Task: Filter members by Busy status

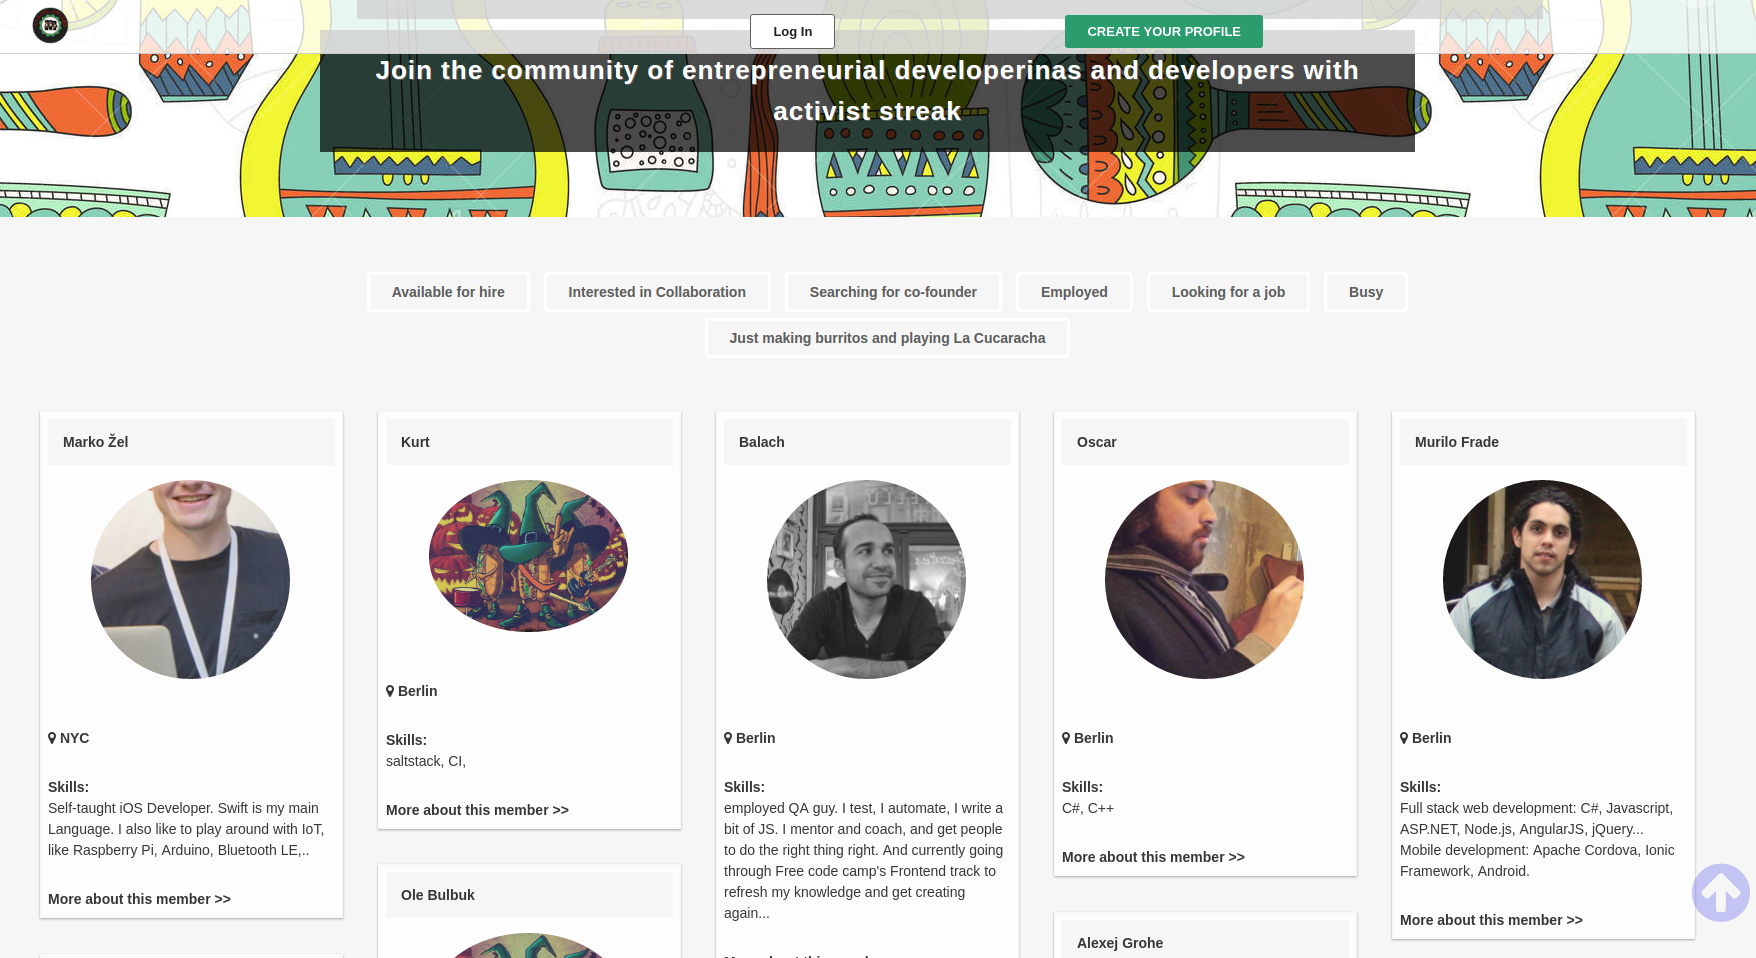Action: coord(1366,292)
